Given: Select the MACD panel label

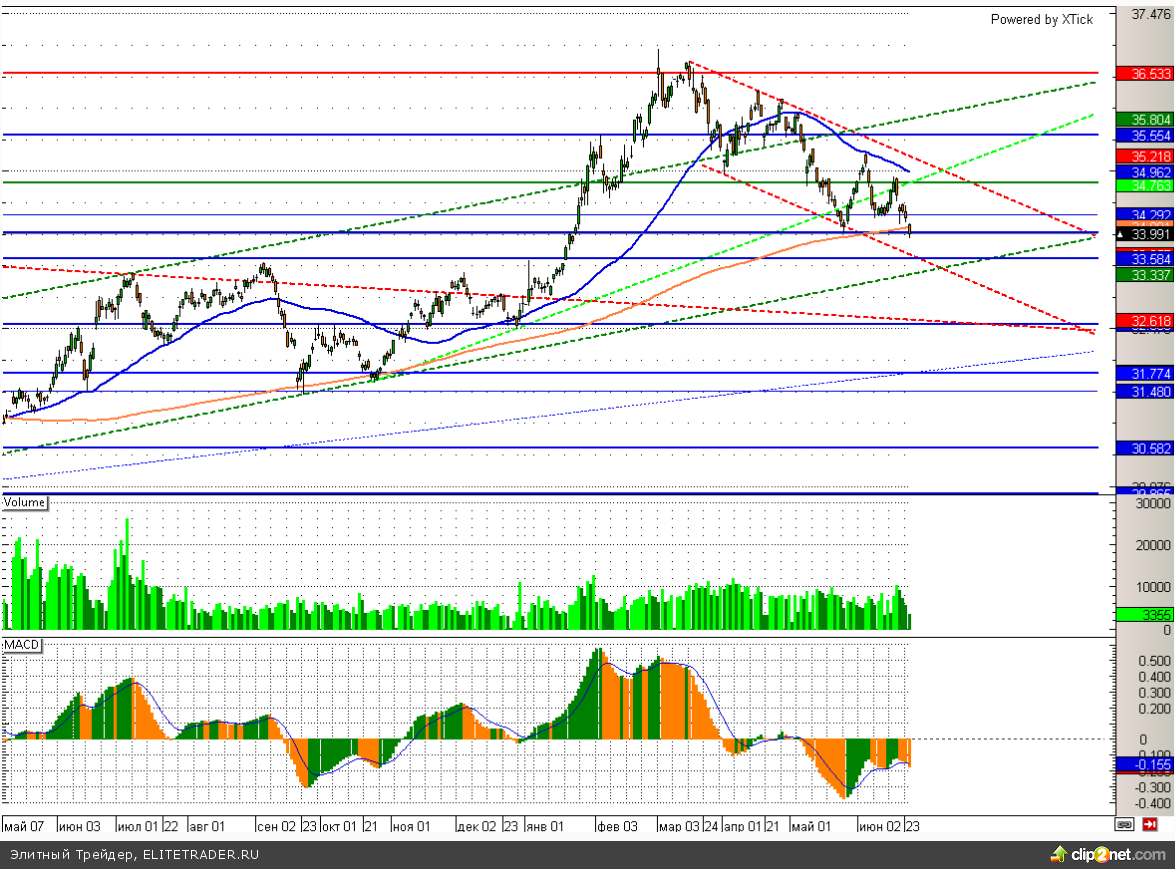Looking at the screenshot, I should 21,645.
